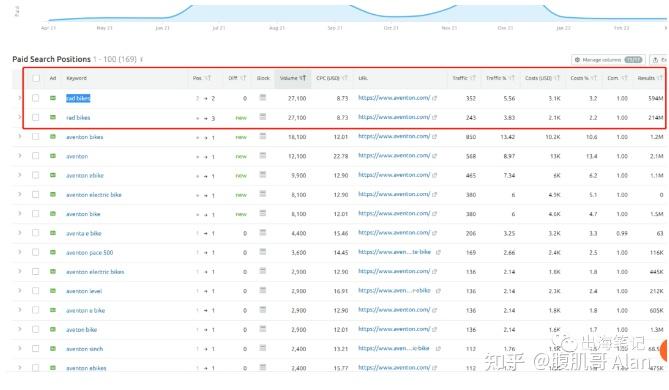Open SERP block icon in aventon ebike row
The height and width of the screenshot is (390, 669).
point(263,175)
